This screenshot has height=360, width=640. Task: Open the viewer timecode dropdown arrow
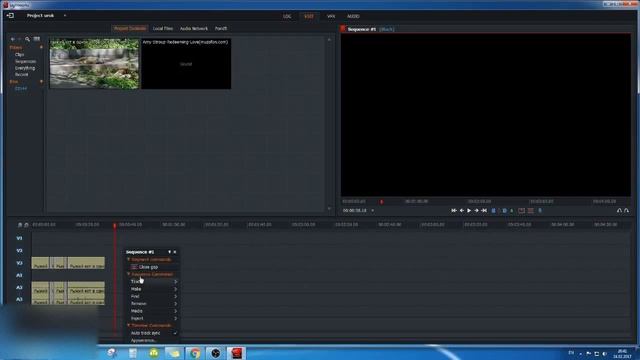372,211
